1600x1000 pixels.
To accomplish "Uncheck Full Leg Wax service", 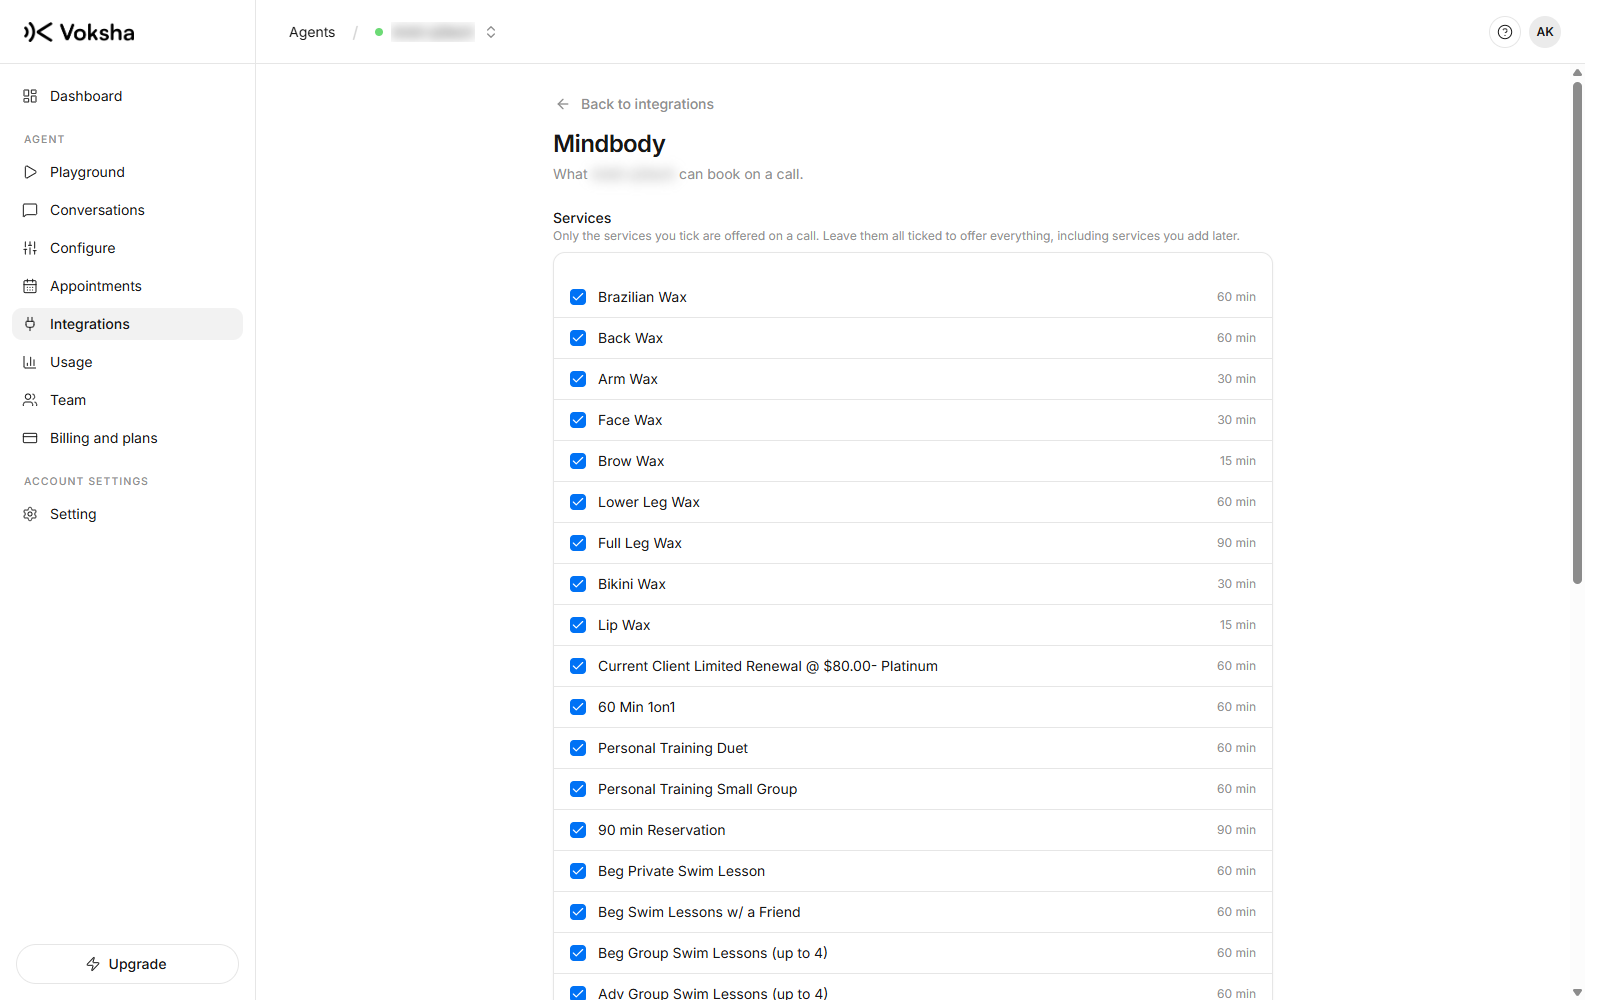I will point(578,543).
